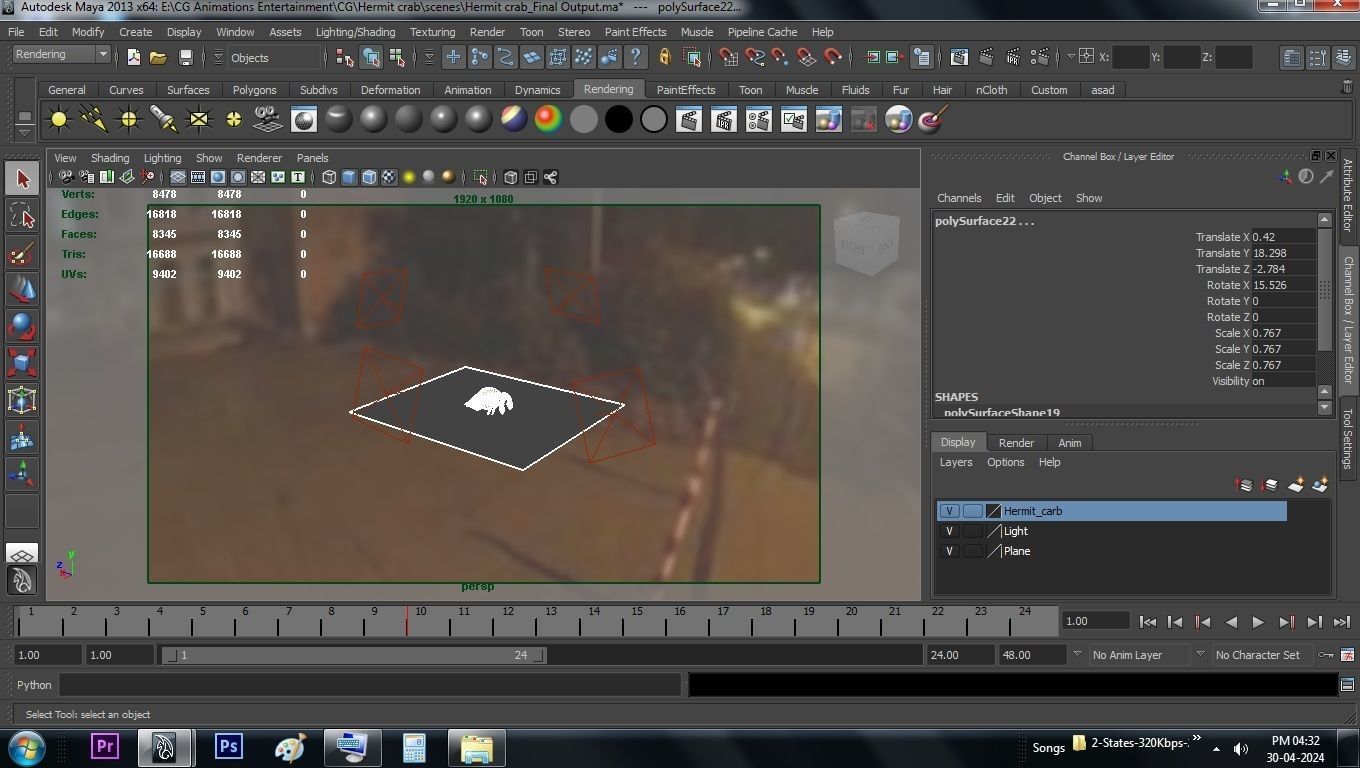Click the Paint Selection tool icon
The height and width of the screenshot is (768, 1360).
coord(22,253)
